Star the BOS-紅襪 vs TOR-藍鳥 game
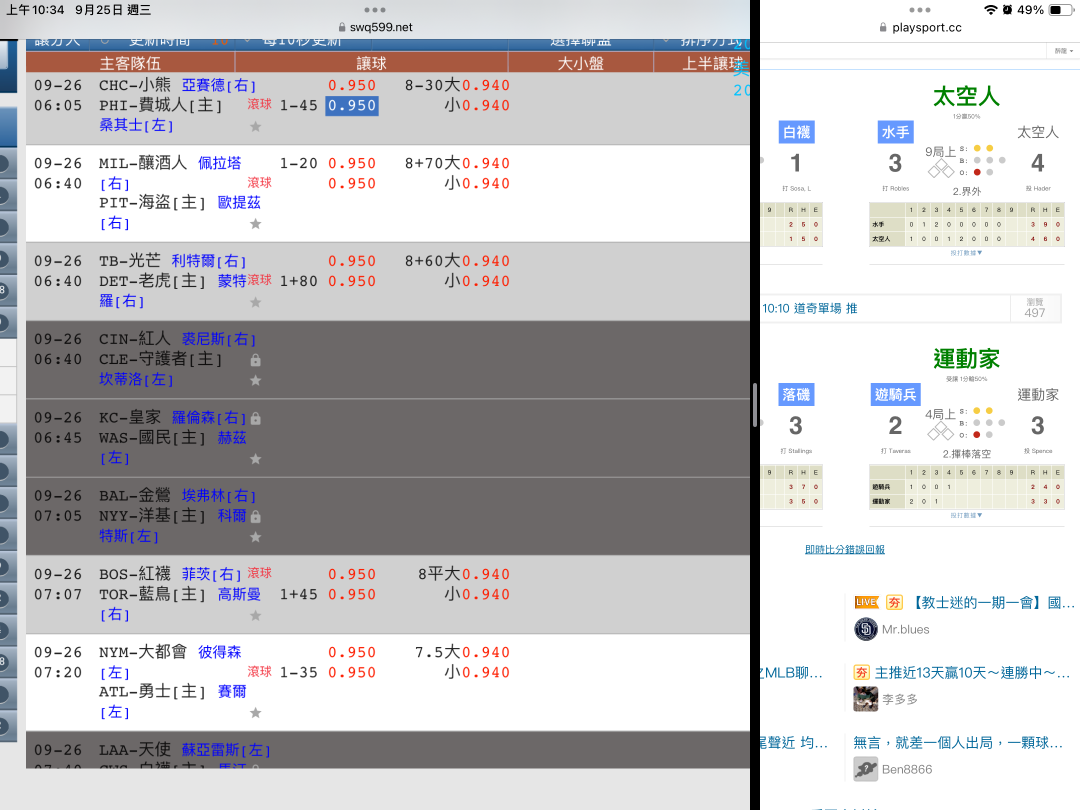This screenshot has width=1080, height=810. [256, 615]
